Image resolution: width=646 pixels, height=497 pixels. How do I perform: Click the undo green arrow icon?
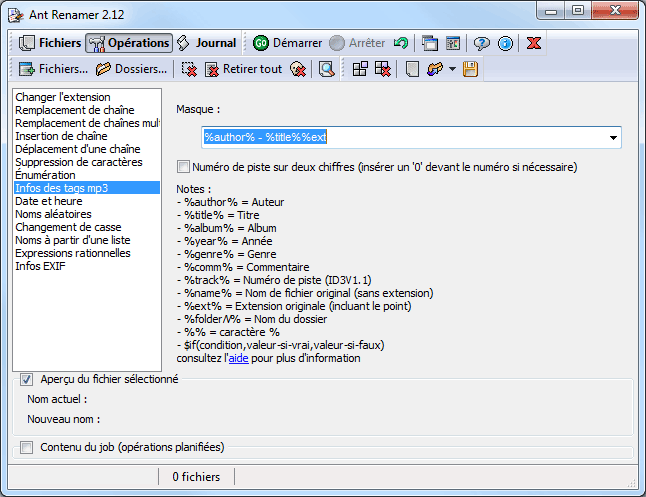[401, 43]
